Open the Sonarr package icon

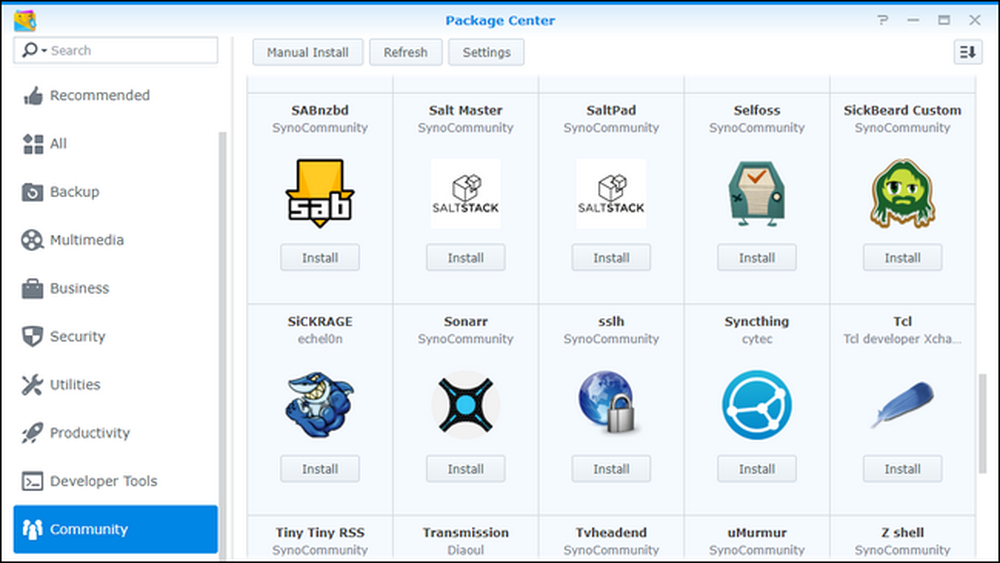click(x=466, y=404)
